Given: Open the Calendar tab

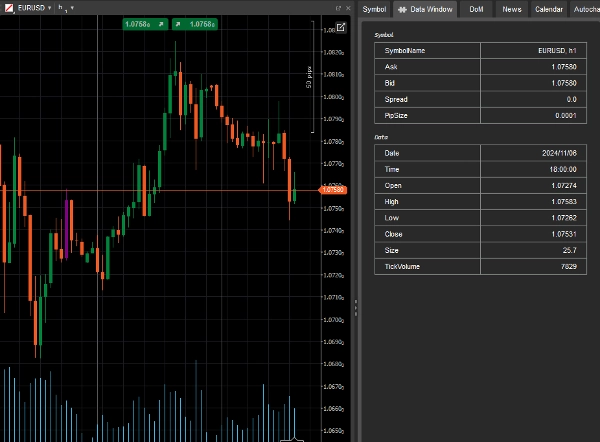Looking at the screenshot, I should (x=548, y=9).
